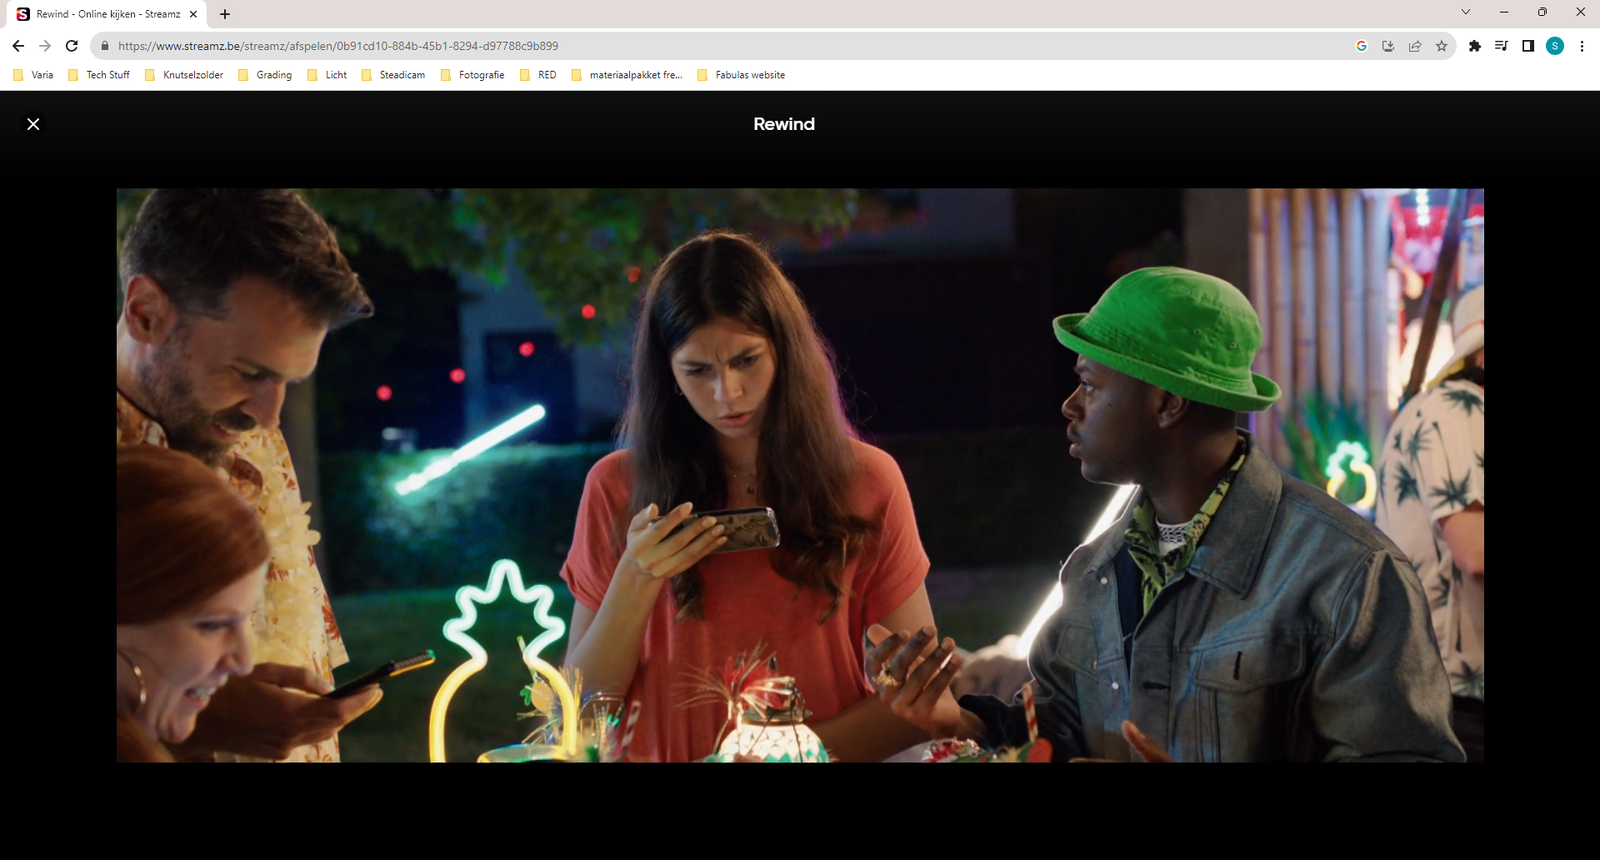The image size is (1600, 860).
Task: Open the media control icon
Action: [x=1501, y=46]
